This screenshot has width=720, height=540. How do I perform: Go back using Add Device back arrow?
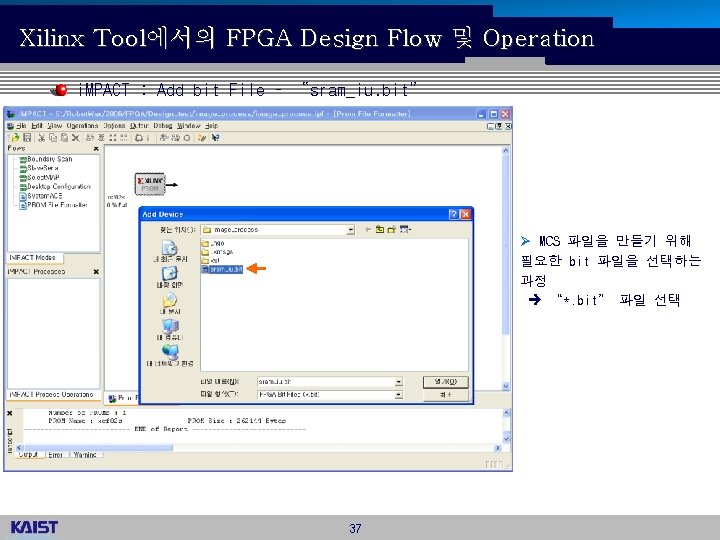(368, 229)
